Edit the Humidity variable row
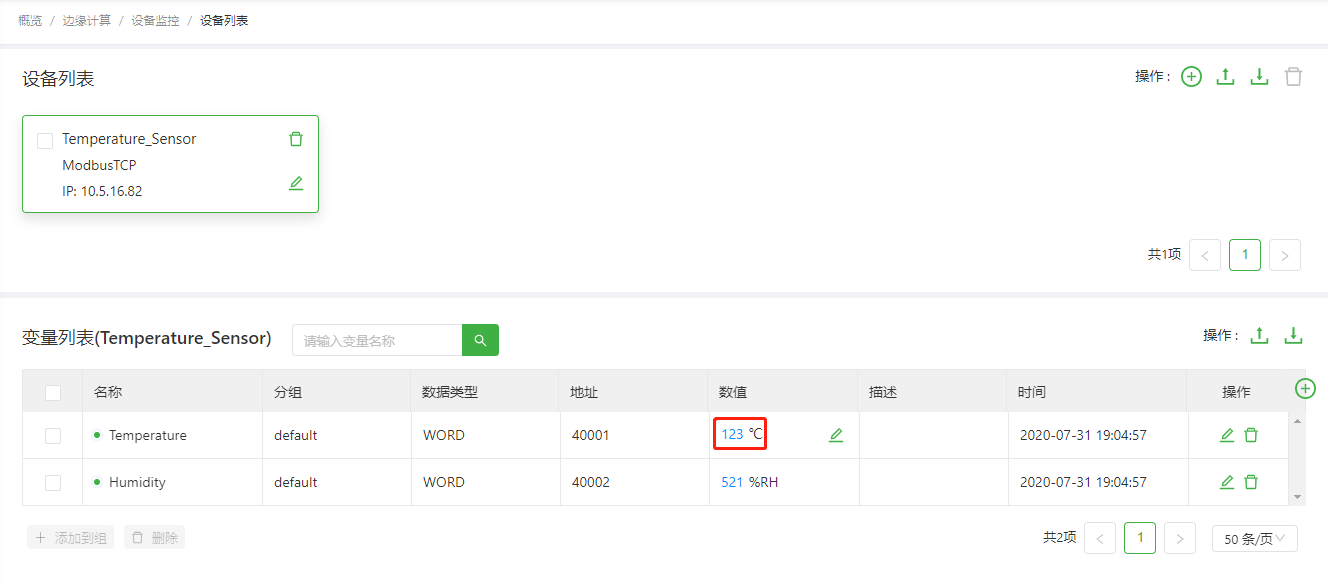This screenshot has width=1328, height=582. coord(1227,482)
